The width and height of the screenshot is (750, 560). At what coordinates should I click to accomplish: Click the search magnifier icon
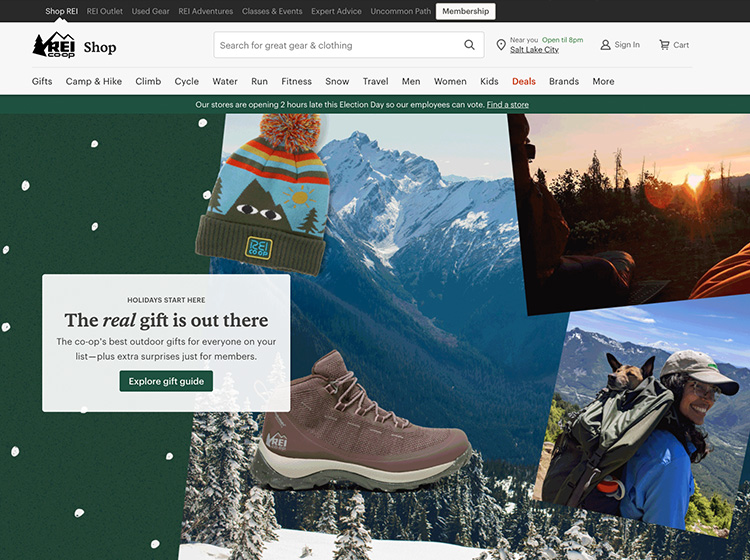pos(469,45)
